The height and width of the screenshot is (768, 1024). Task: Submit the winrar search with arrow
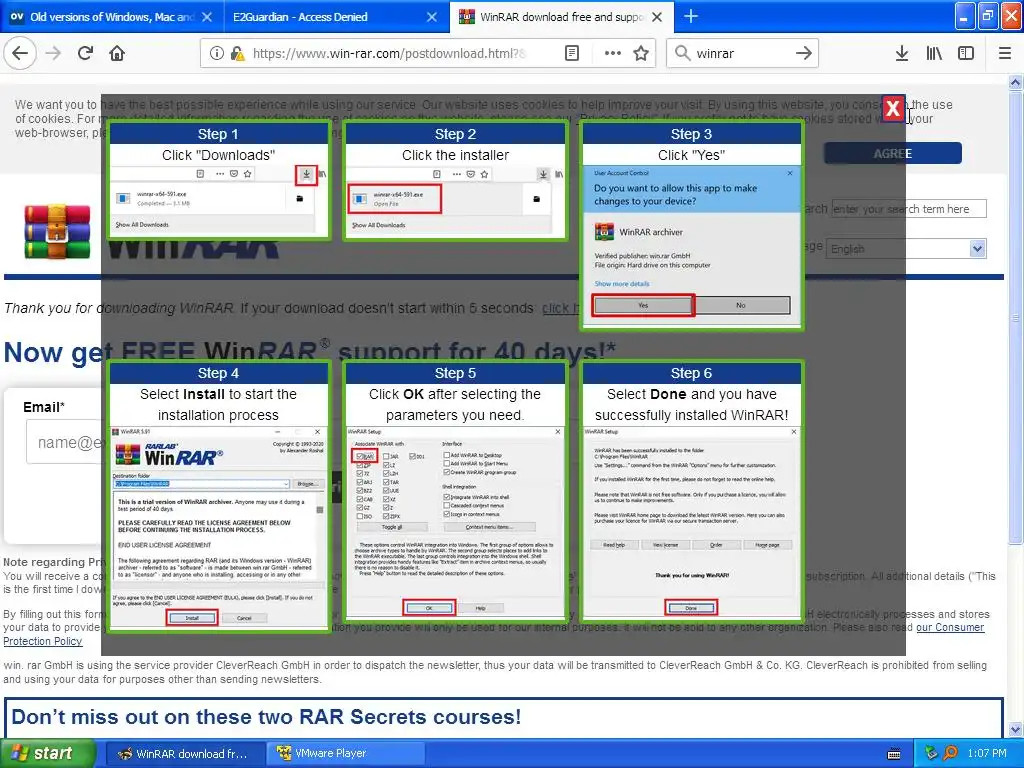pyautogui.click(x=804, y=53)
